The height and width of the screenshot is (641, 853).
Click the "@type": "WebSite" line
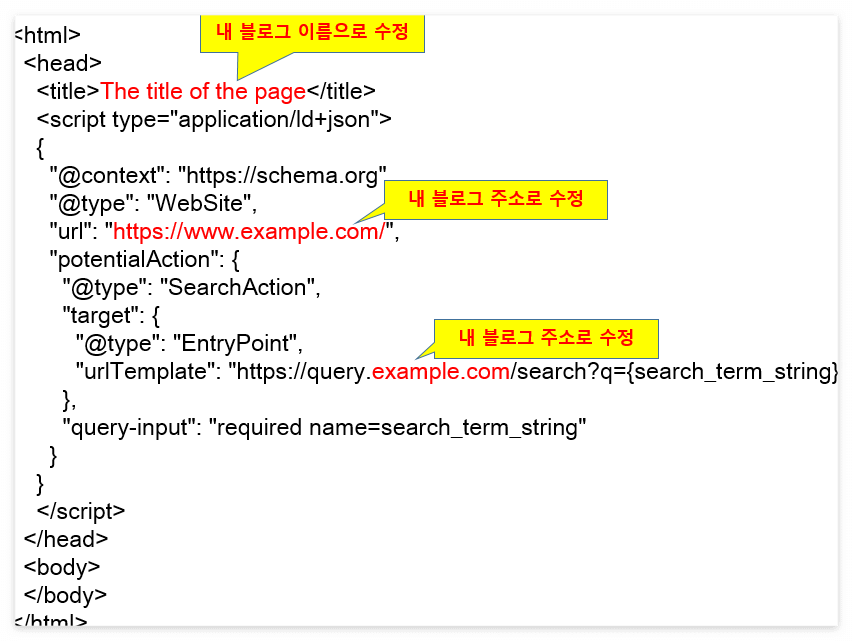click(153, 204)
